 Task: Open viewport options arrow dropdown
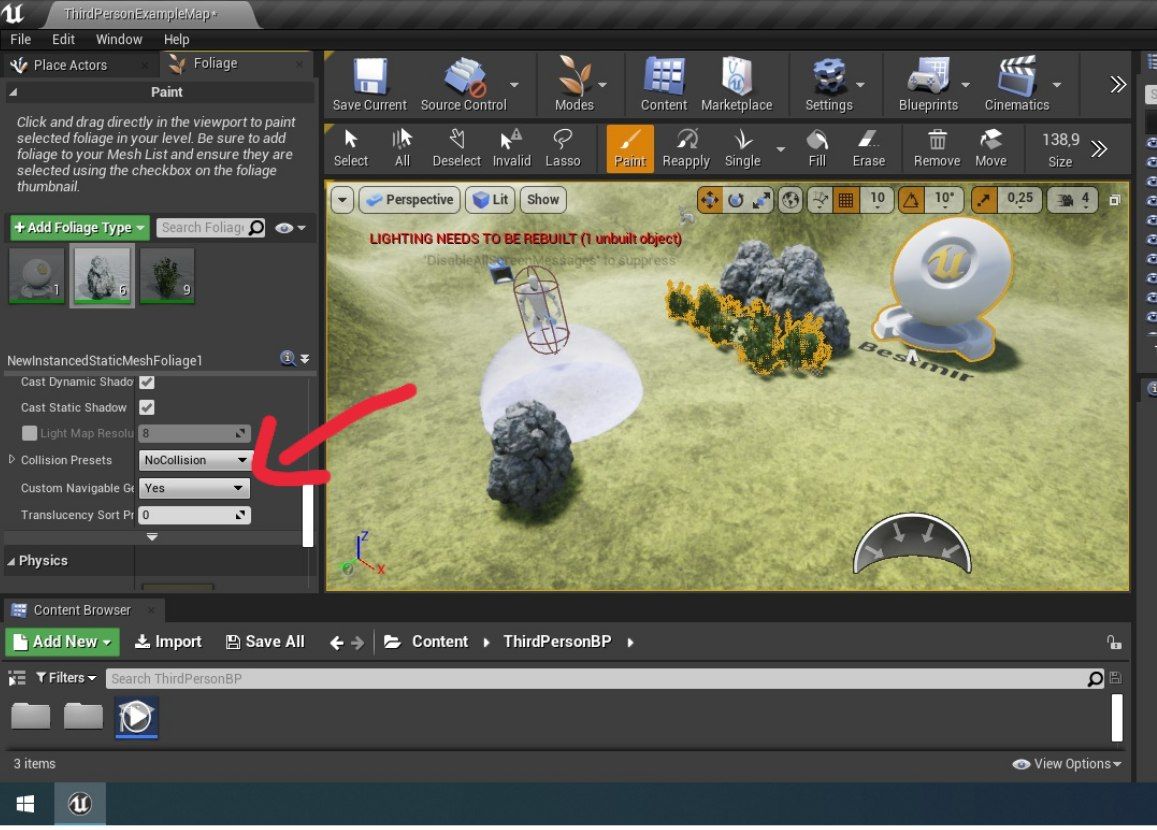click(342, 200)
